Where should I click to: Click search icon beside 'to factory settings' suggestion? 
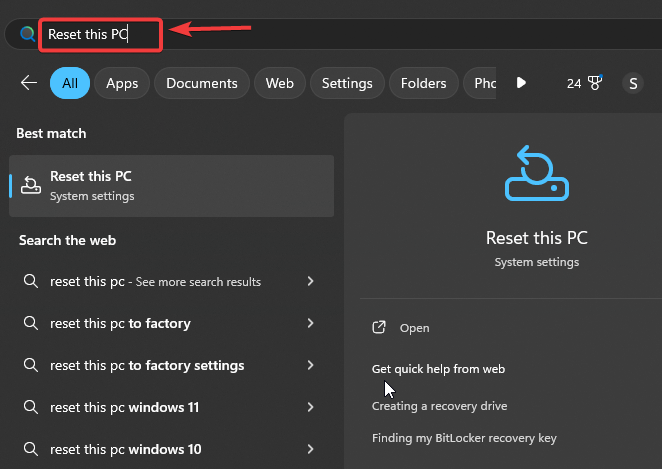tap(31, 365)
